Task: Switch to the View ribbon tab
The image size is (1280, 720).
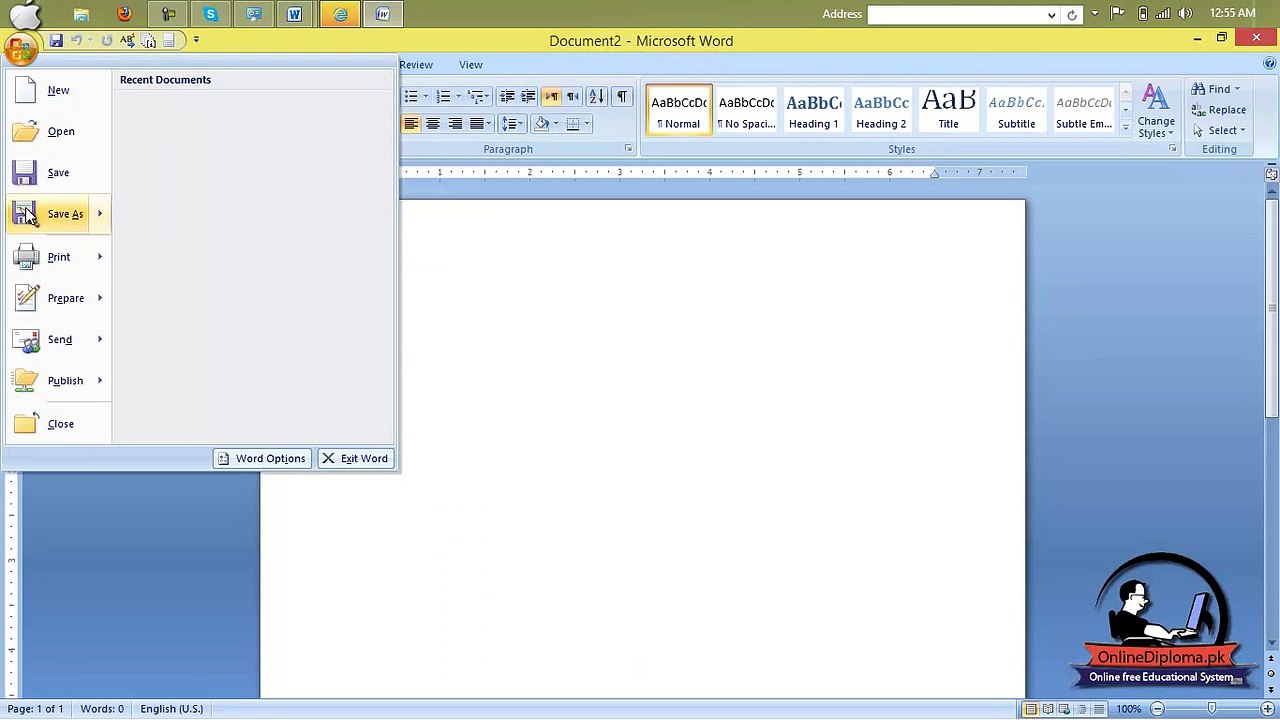Action: [471, 65]
